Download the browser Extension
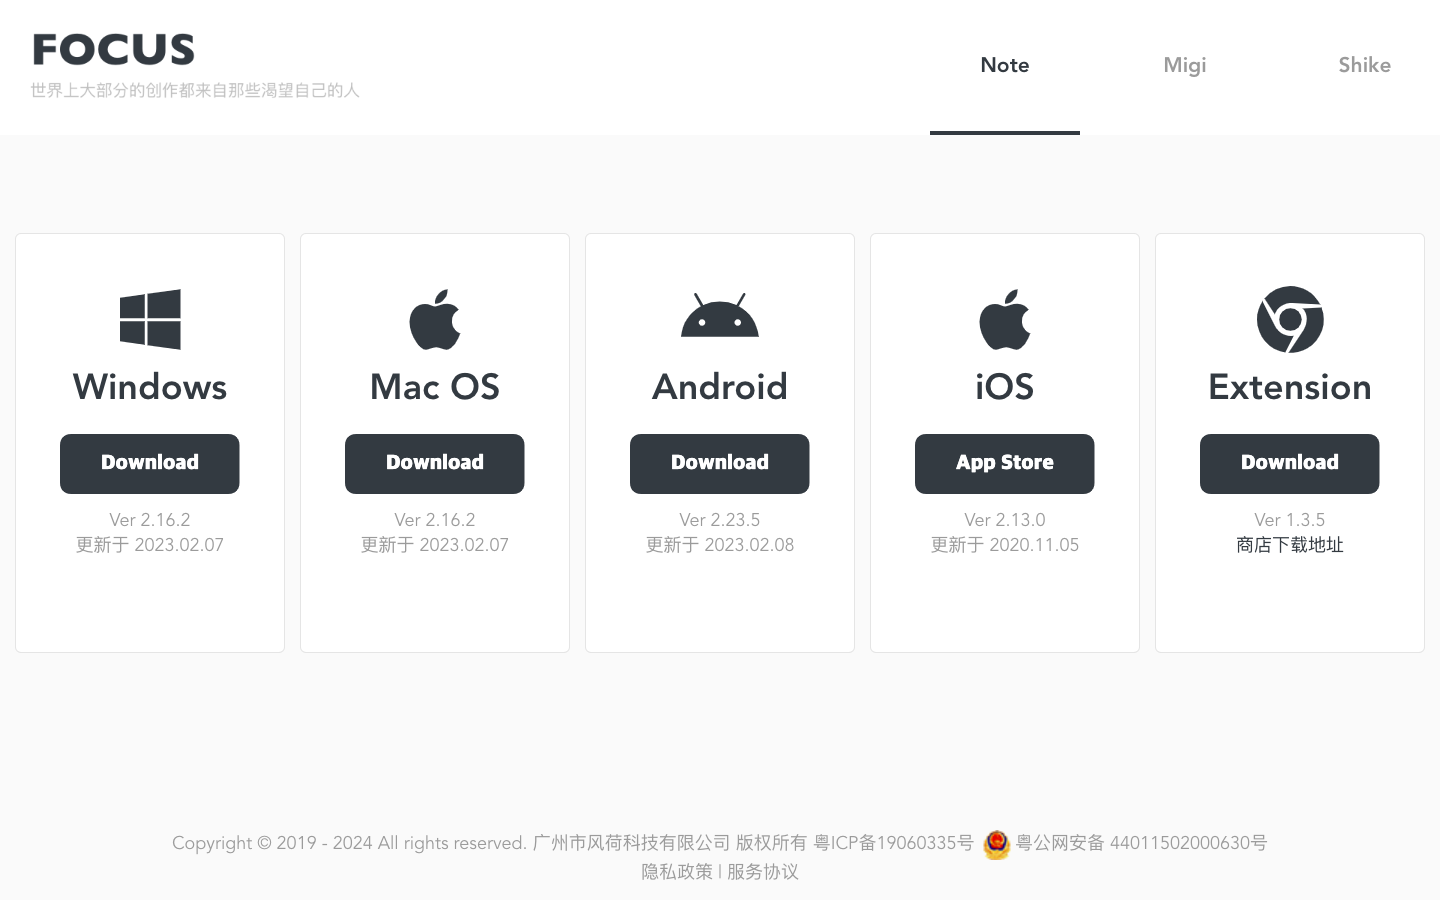 point(1289,463)
